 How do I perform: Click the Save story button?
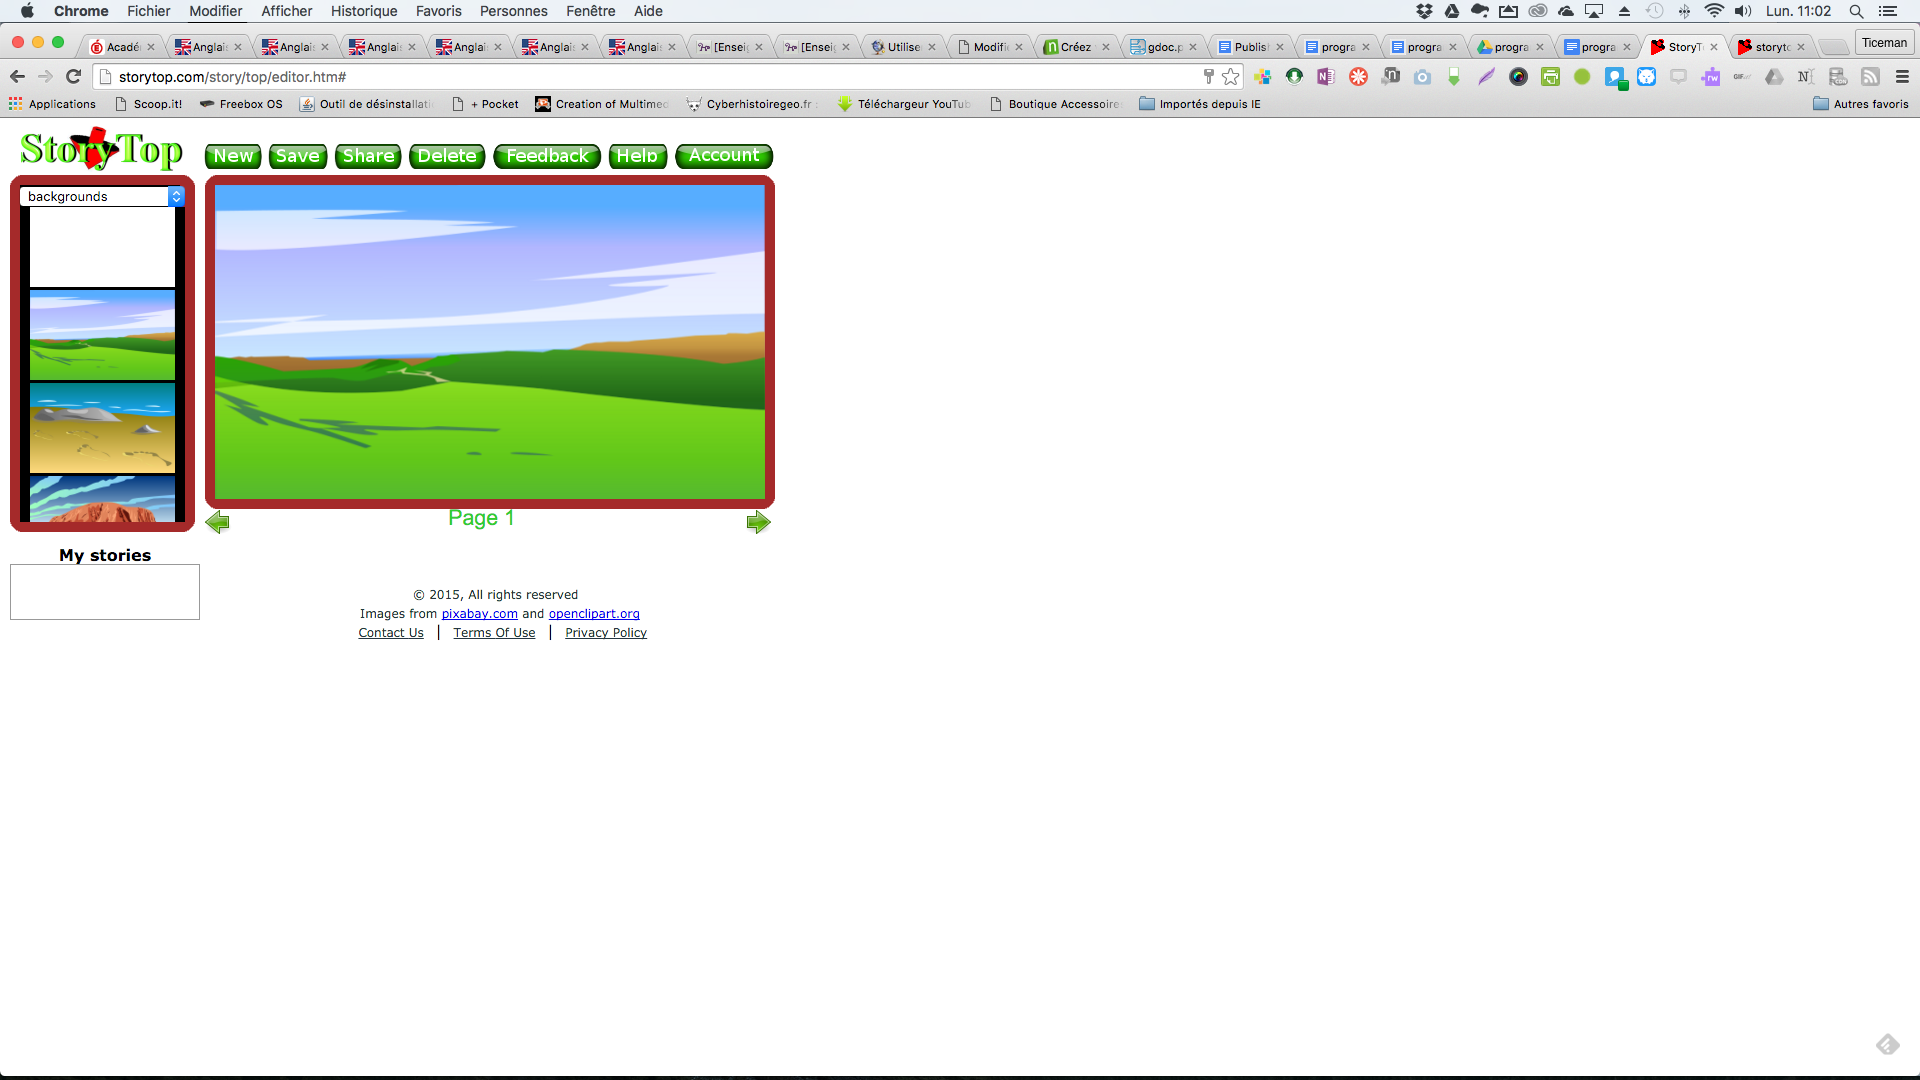click(x=295, y=154)
